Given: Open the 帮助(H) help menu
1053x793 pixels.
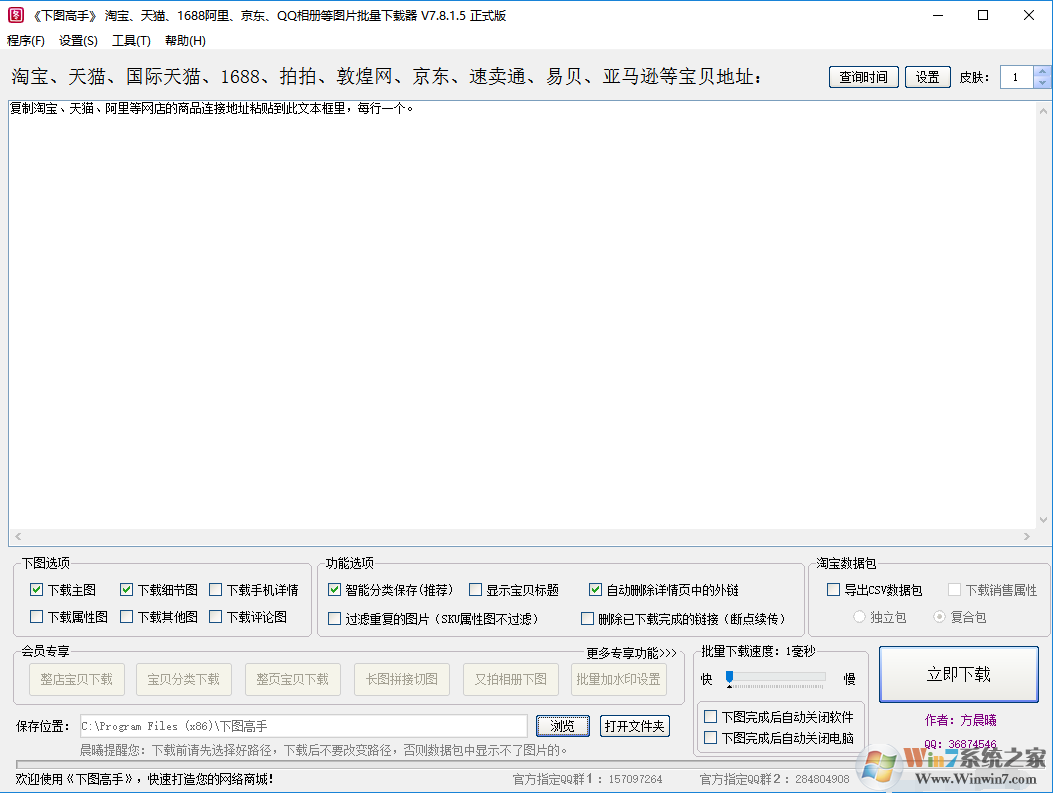Looking at the screenshot, I should pos(183,40).
